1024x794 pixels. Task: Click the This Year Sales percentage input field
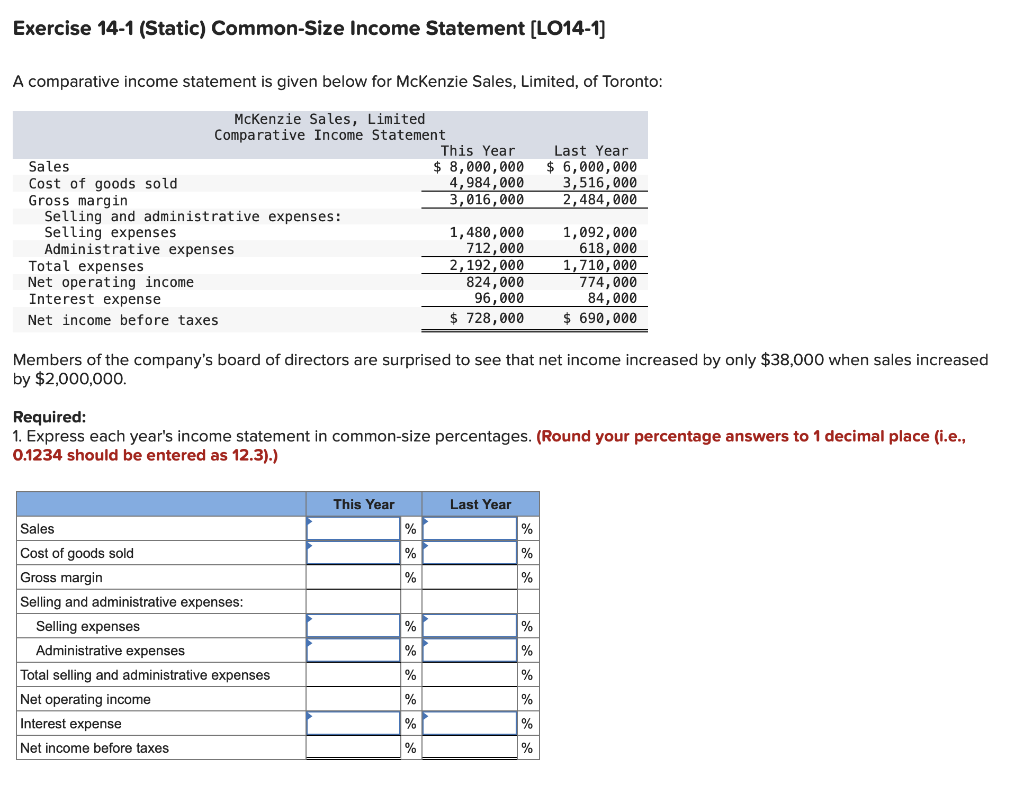[353, 529]
